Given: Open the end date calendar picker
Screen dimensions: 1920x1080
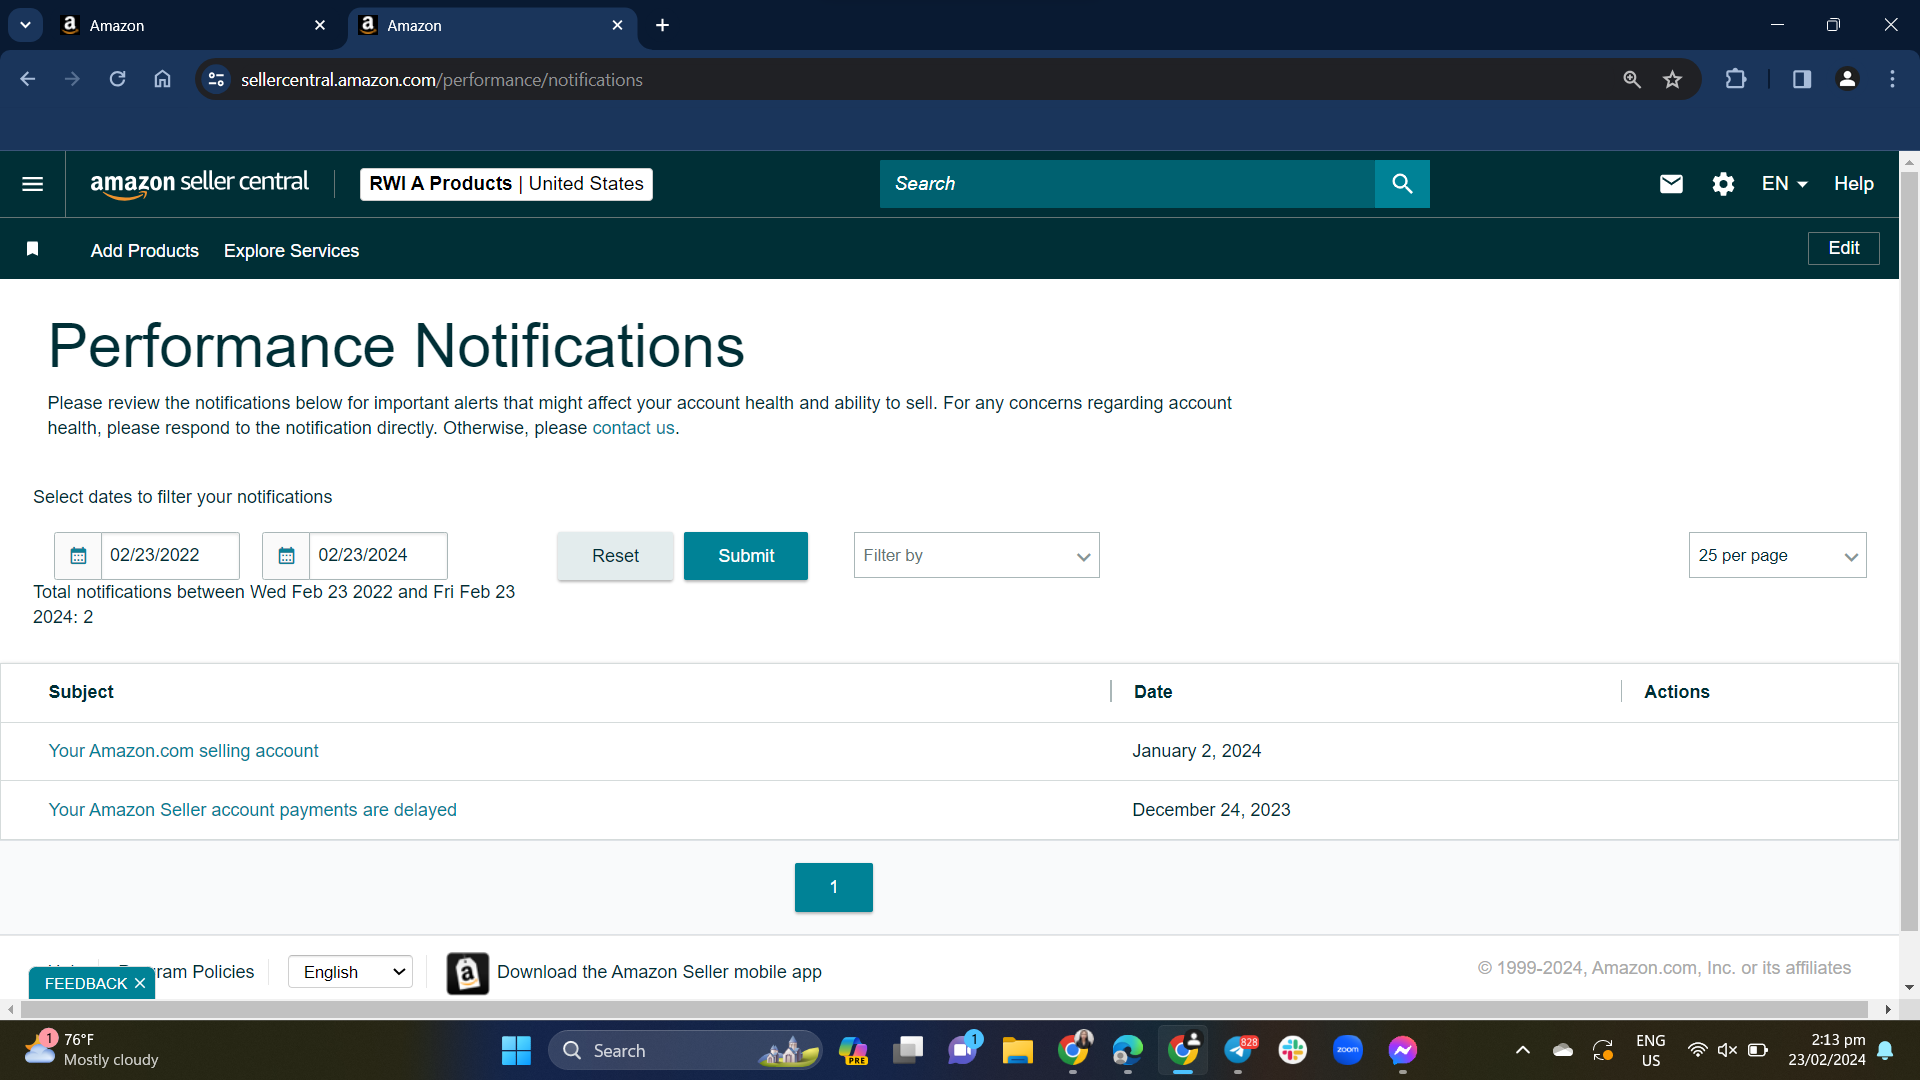Looking at the screenshot, I should [286, 556].
